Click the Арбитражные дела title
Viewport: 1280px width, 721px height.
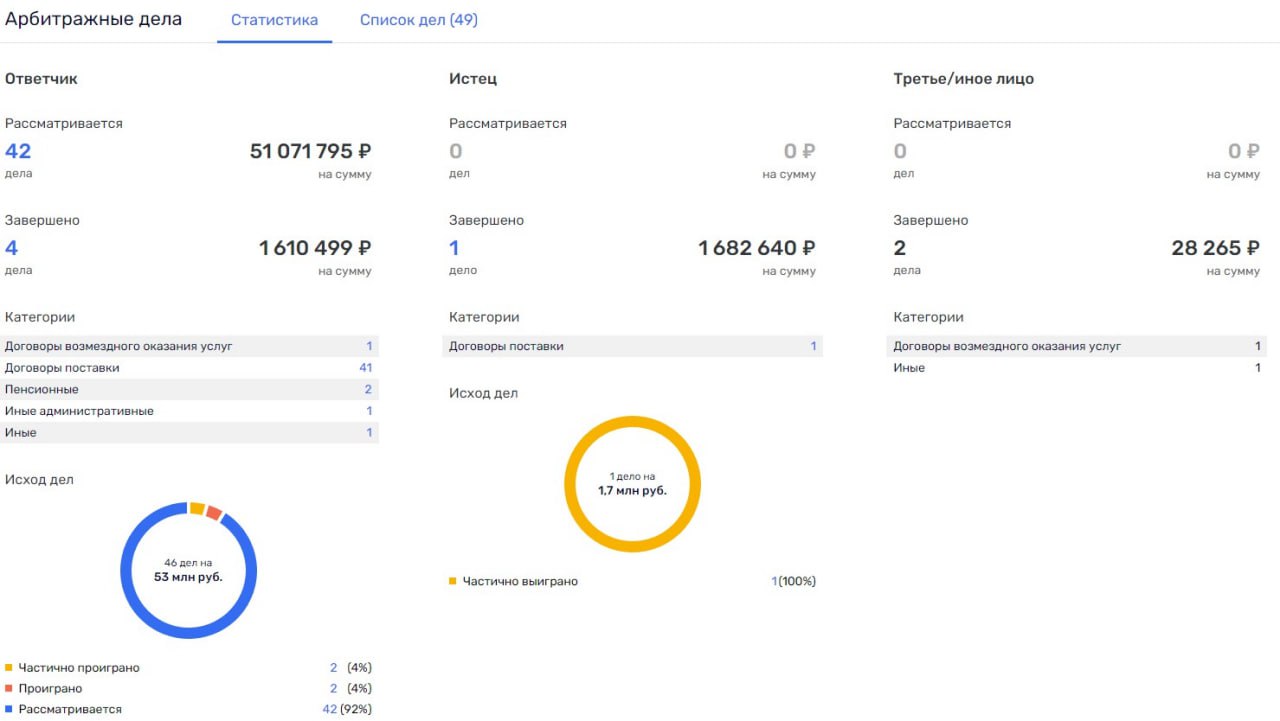(94, 19)
